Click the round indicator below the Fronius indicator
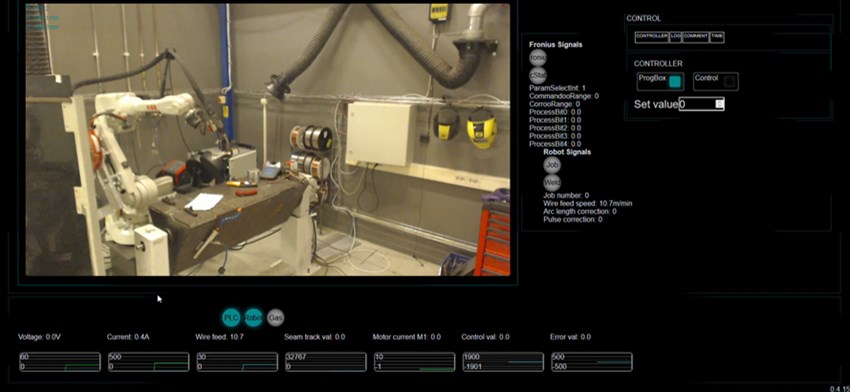 [538, 75]
